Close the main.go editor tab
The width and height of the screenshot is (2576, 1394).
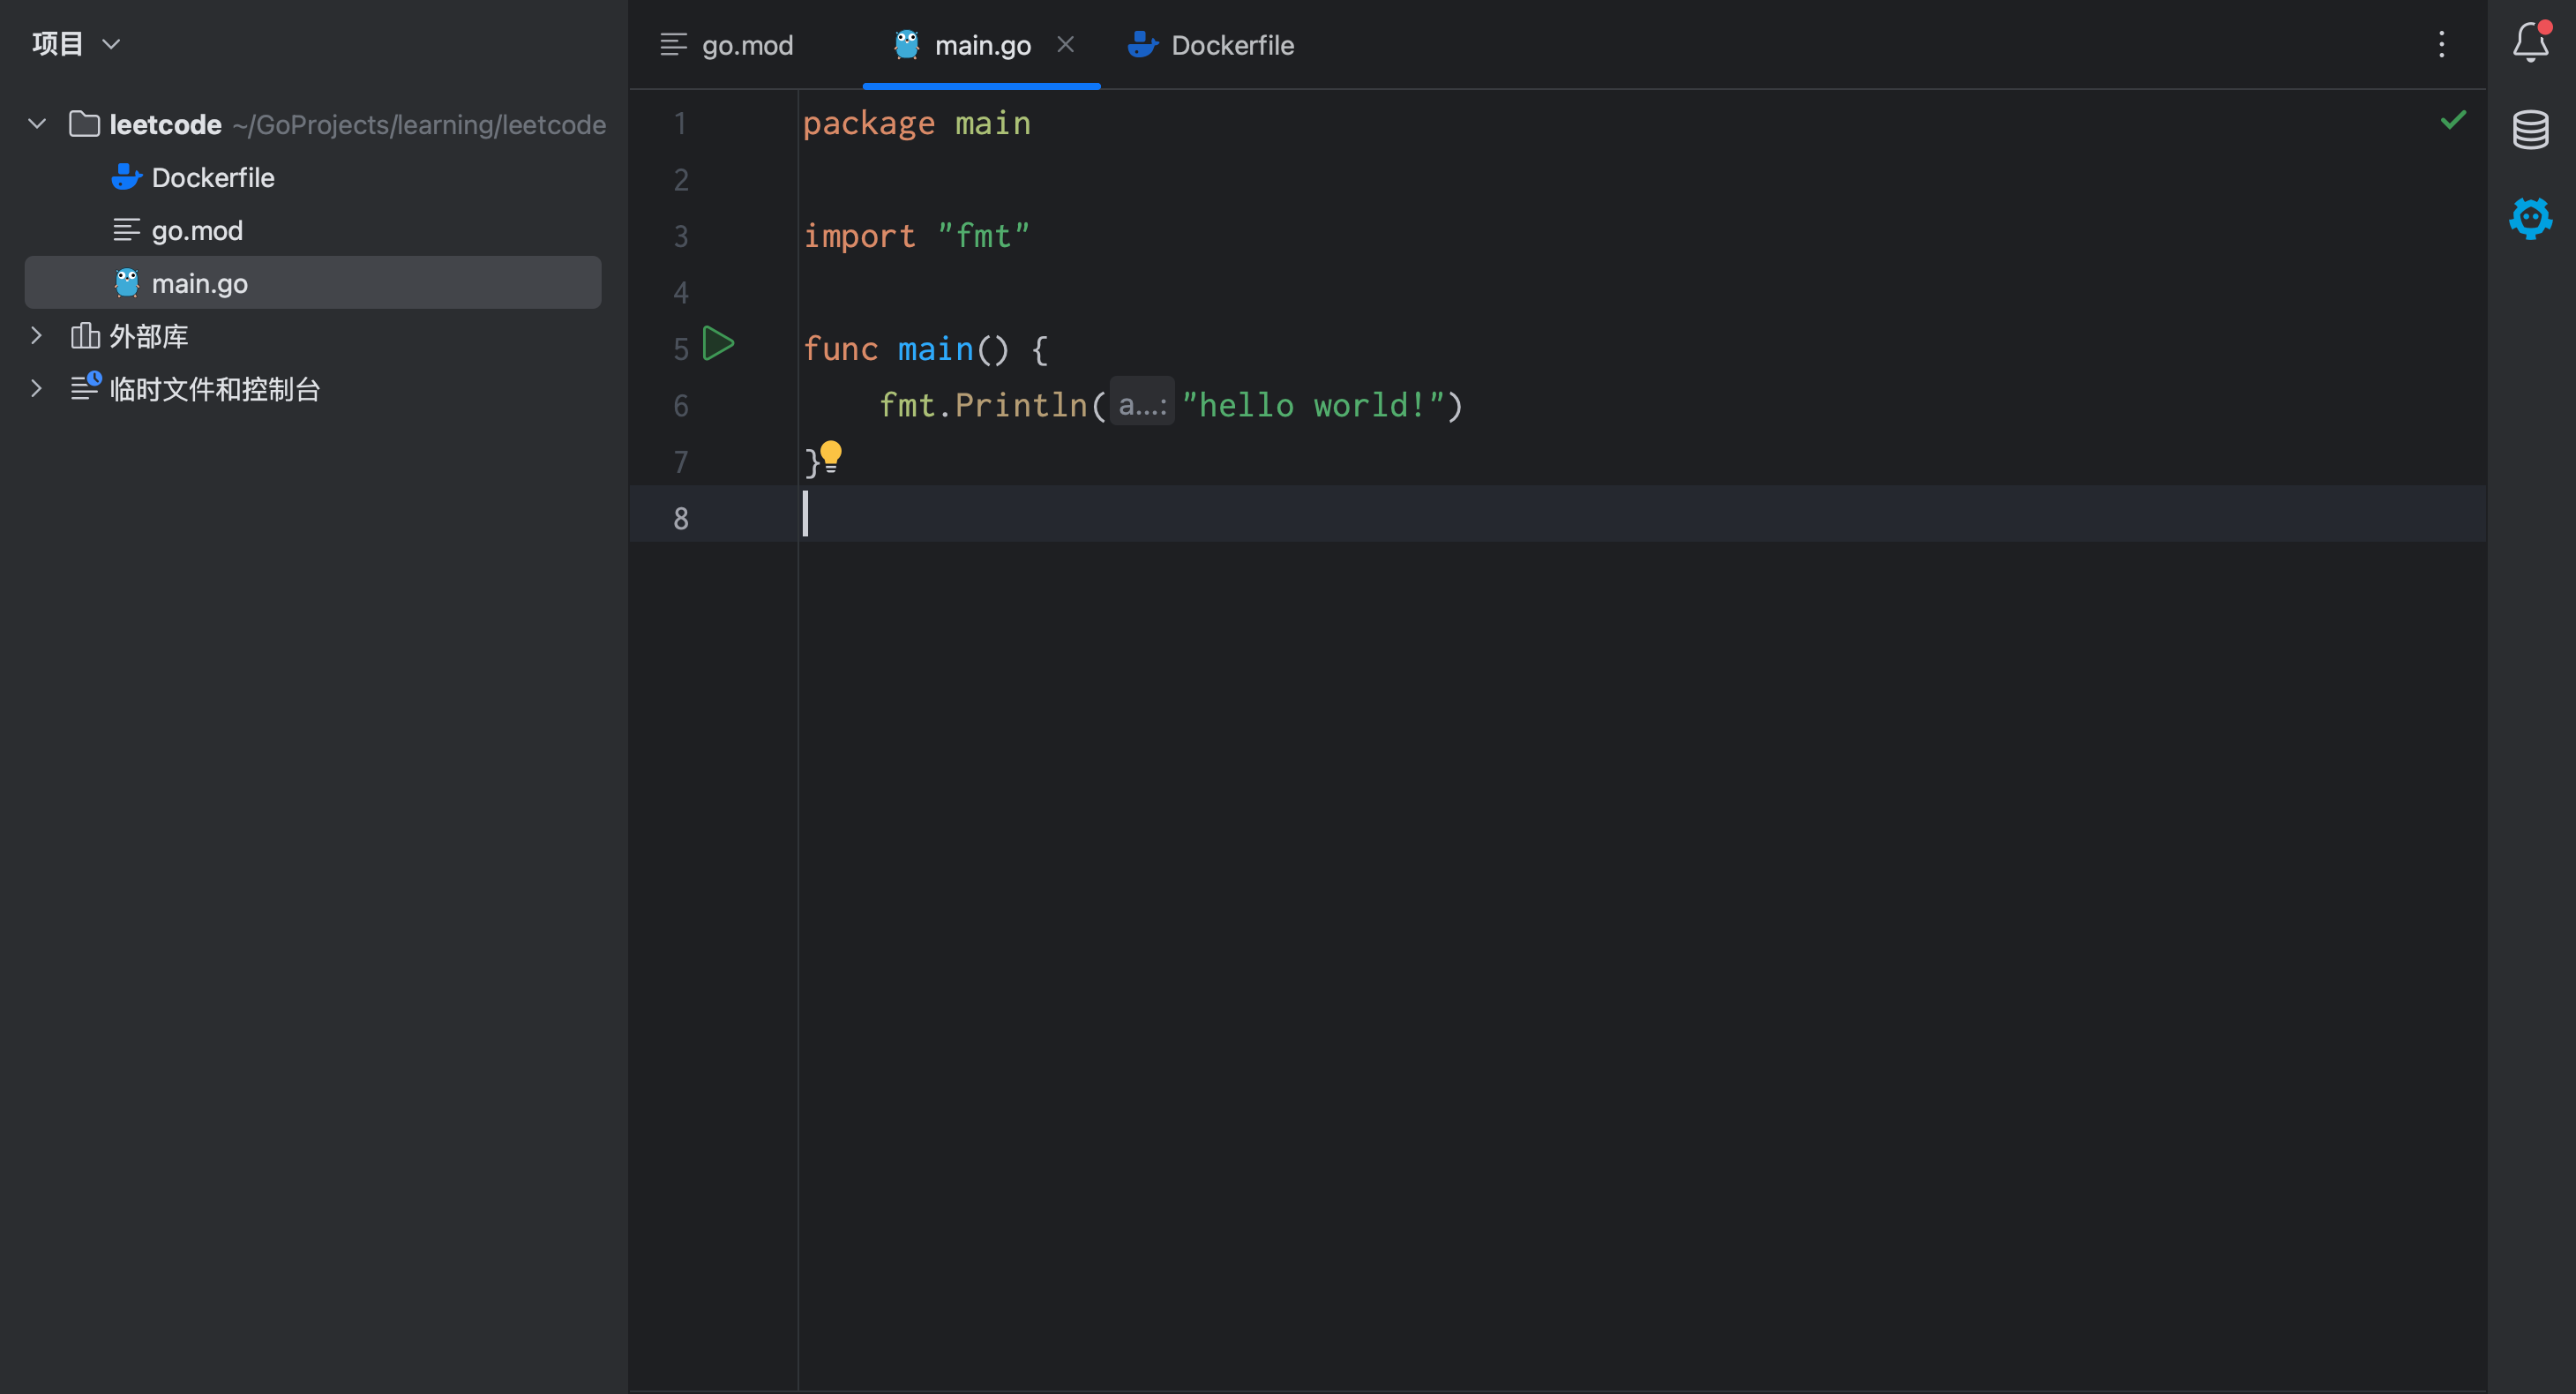pos(1065,44)
